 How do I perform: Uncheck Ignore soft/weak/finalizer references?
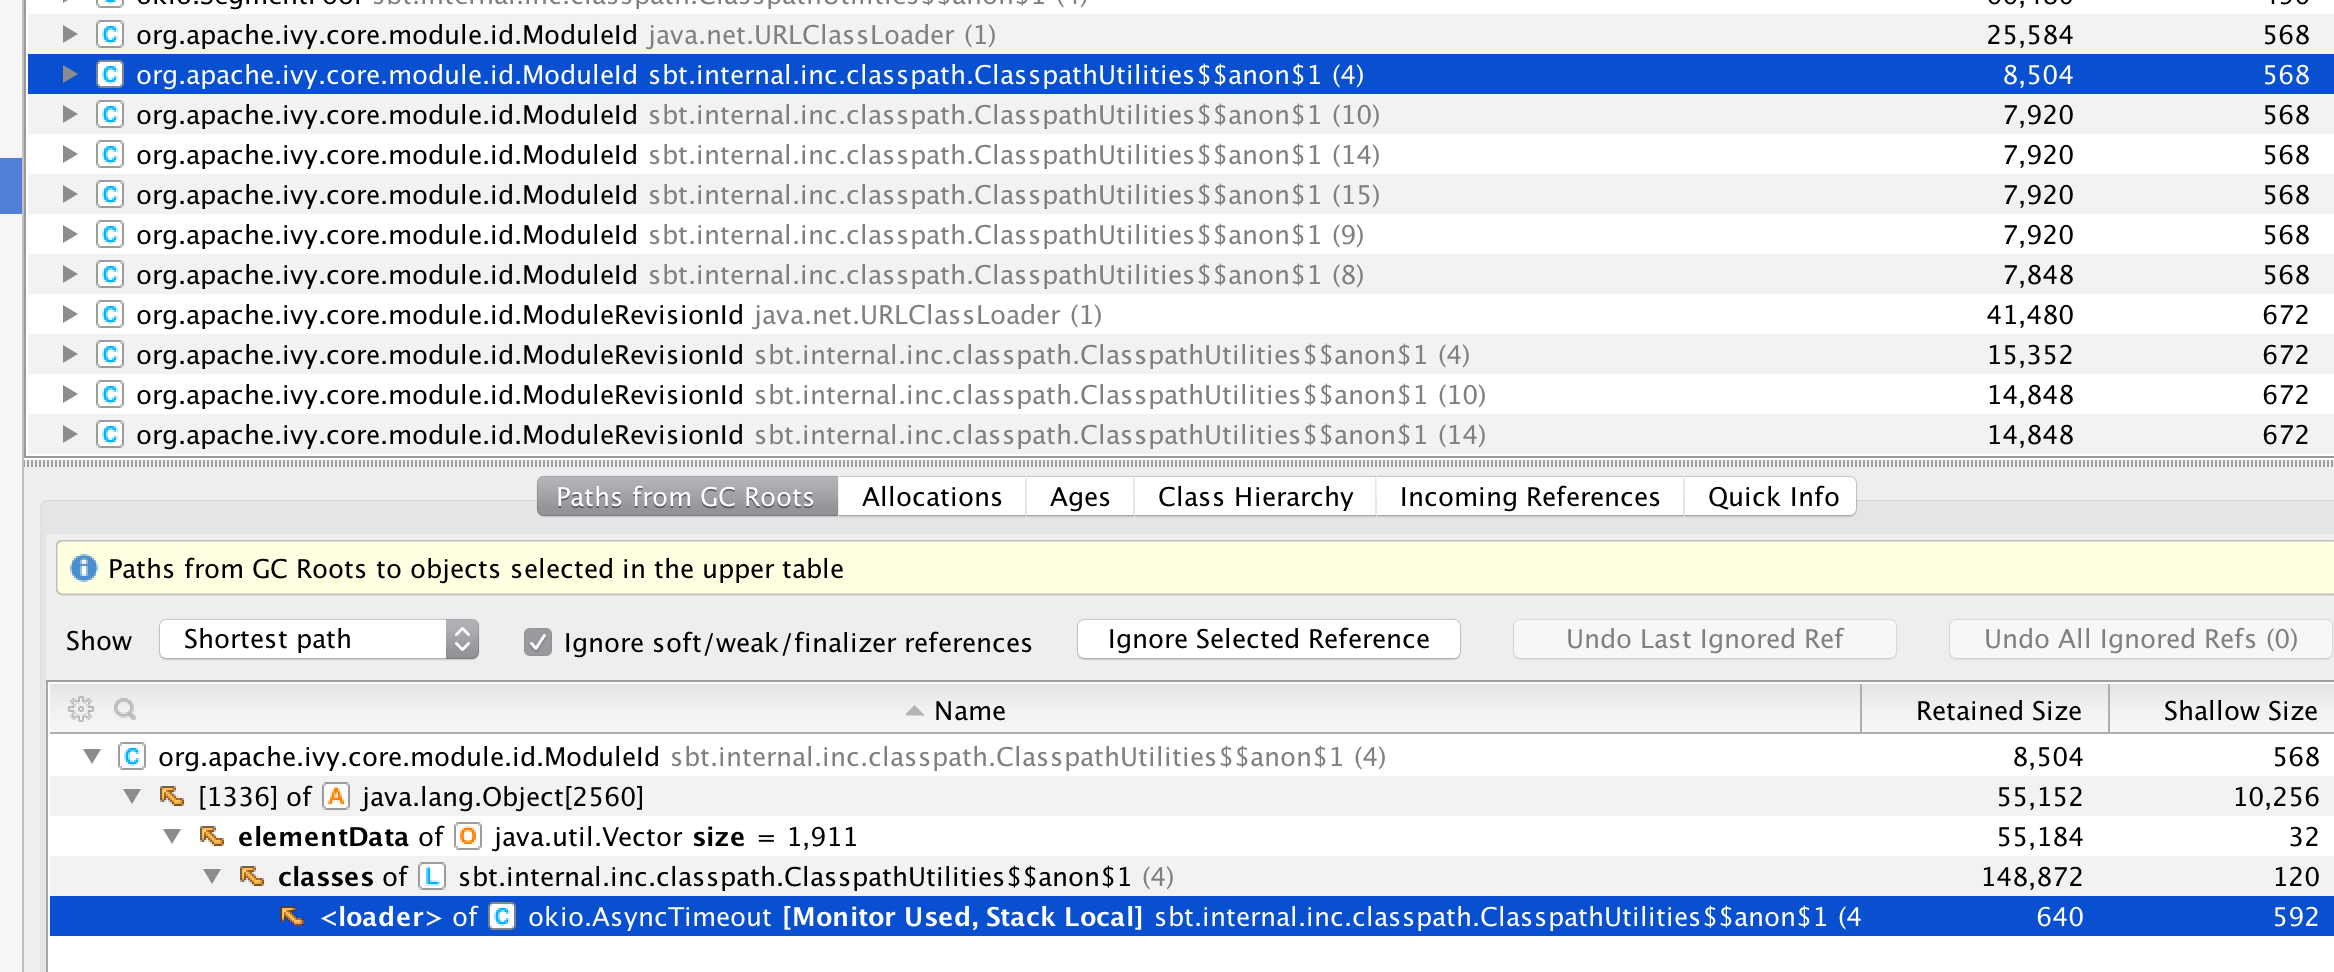pyautogui.click(x=540, y=642)
